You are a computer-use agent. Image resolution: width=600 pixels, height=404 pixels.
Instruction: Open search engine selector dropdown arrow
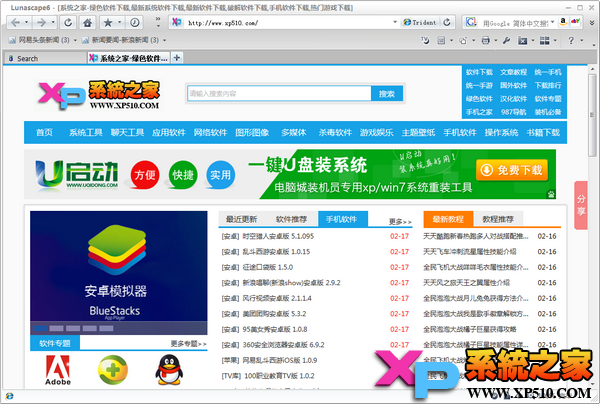[x=552, y=23]
